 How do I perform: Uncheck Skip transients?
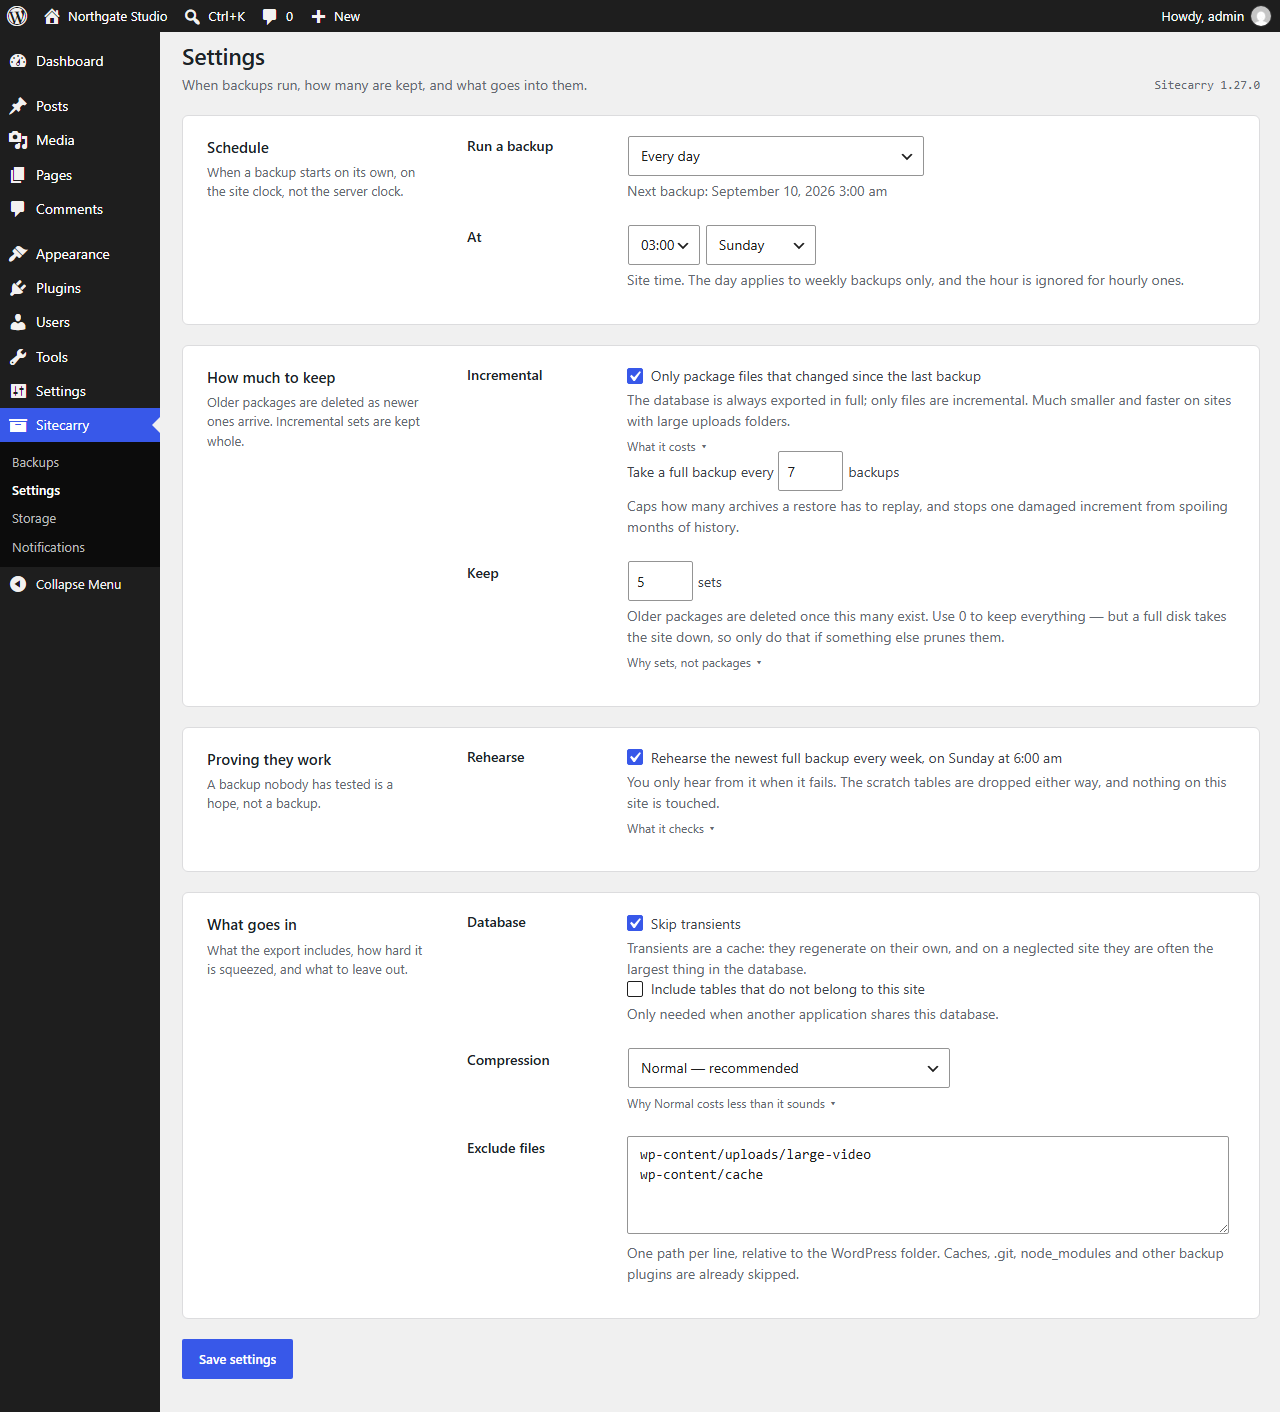point(635,924)
